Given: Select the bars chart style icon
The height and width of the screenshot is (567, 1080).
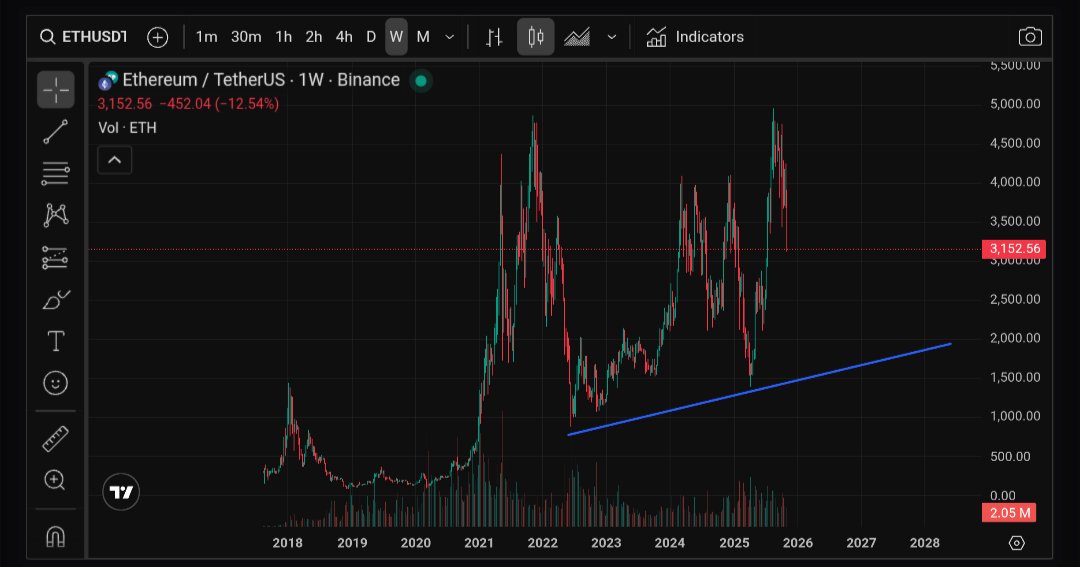Looking at the screenshot, I should (x=494, y=37).
